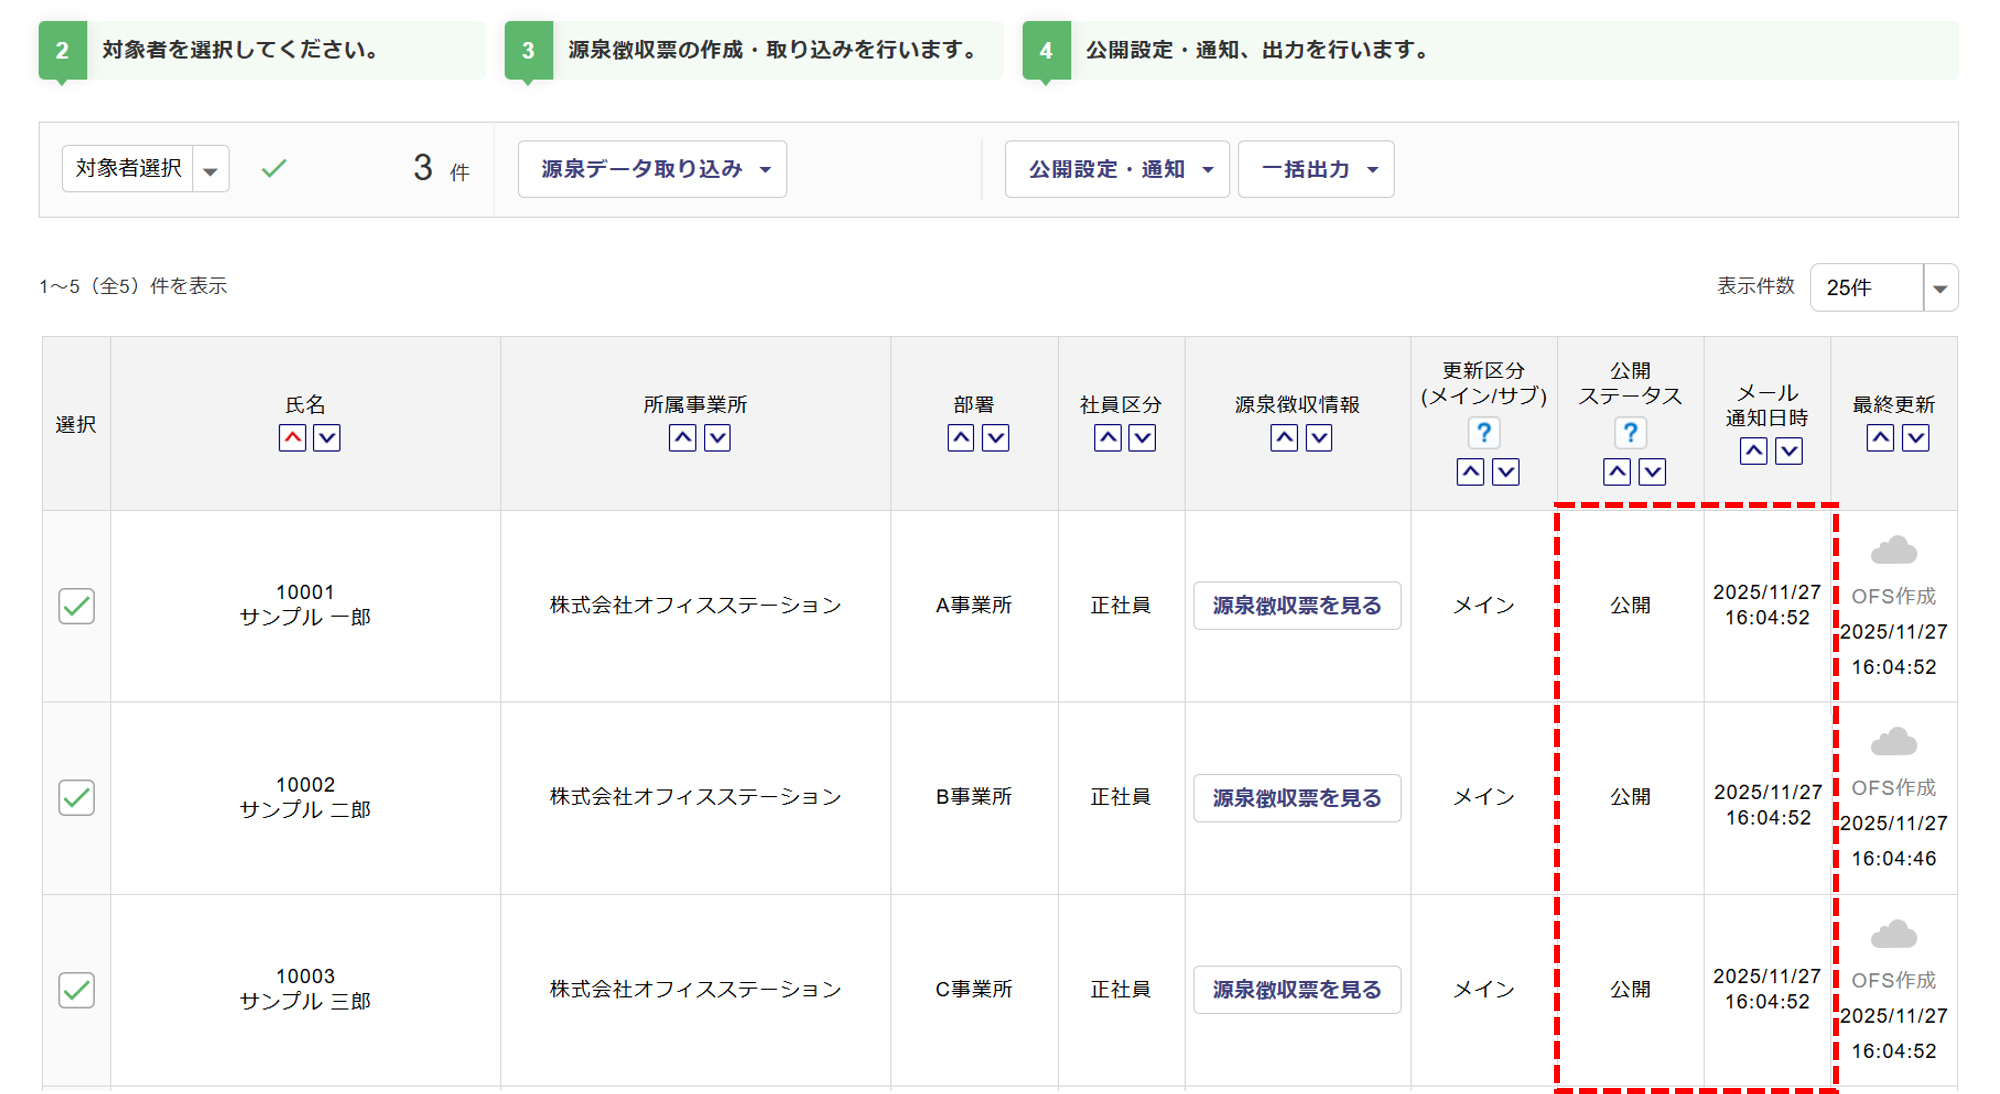
Task: Click help icon under 公開ステータス header
Action: pos(1630,433)
